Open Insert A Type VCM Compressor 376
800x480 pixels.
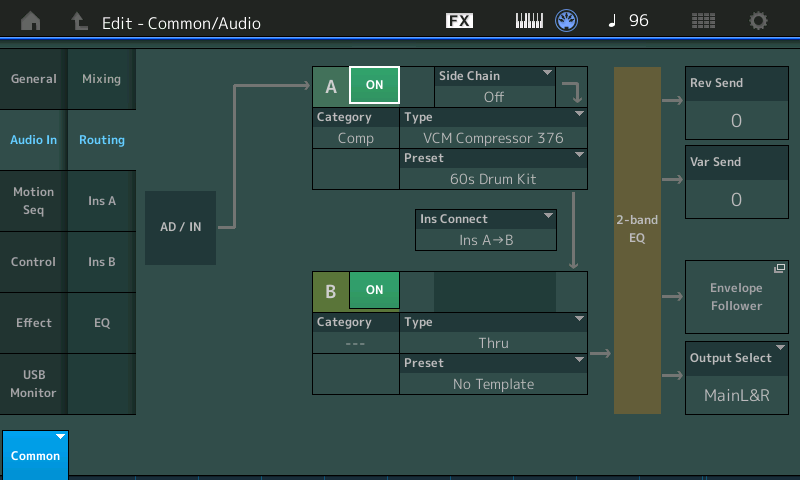pos(493,128)
